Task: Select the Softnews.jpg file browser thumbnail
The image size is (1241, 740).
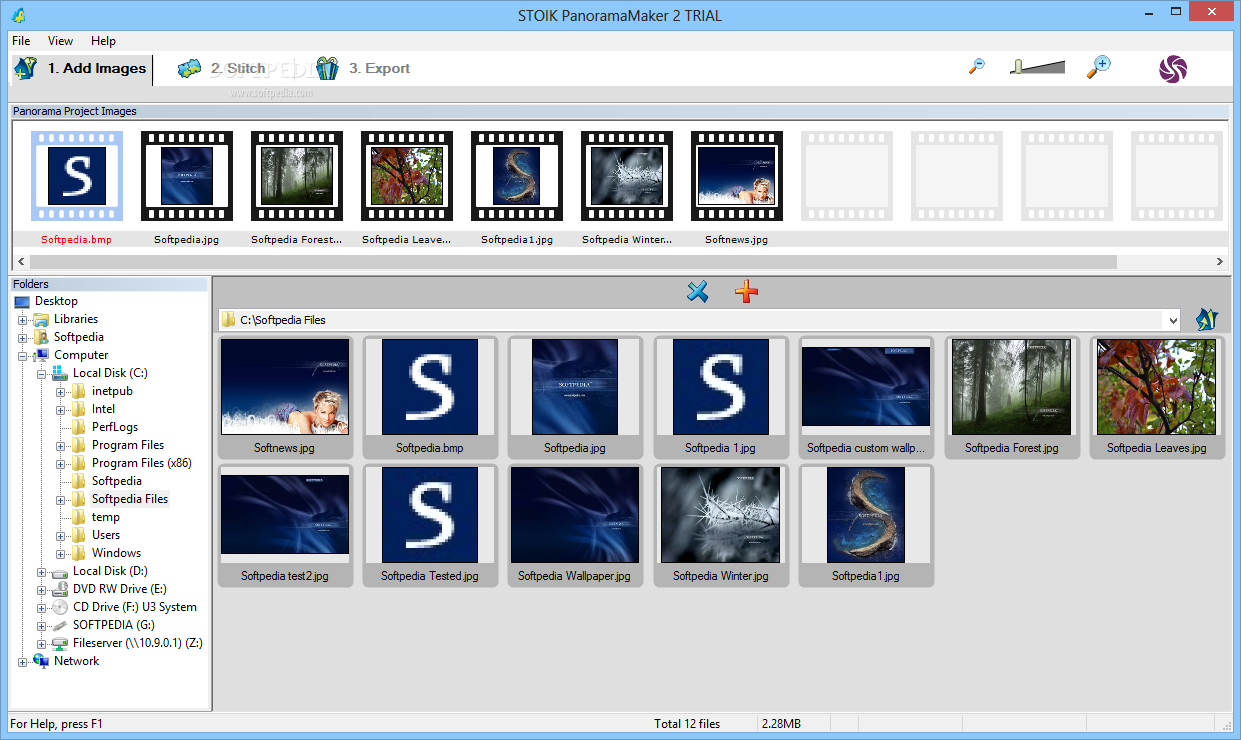Action: pyautogui.click(x=285, y=397)
